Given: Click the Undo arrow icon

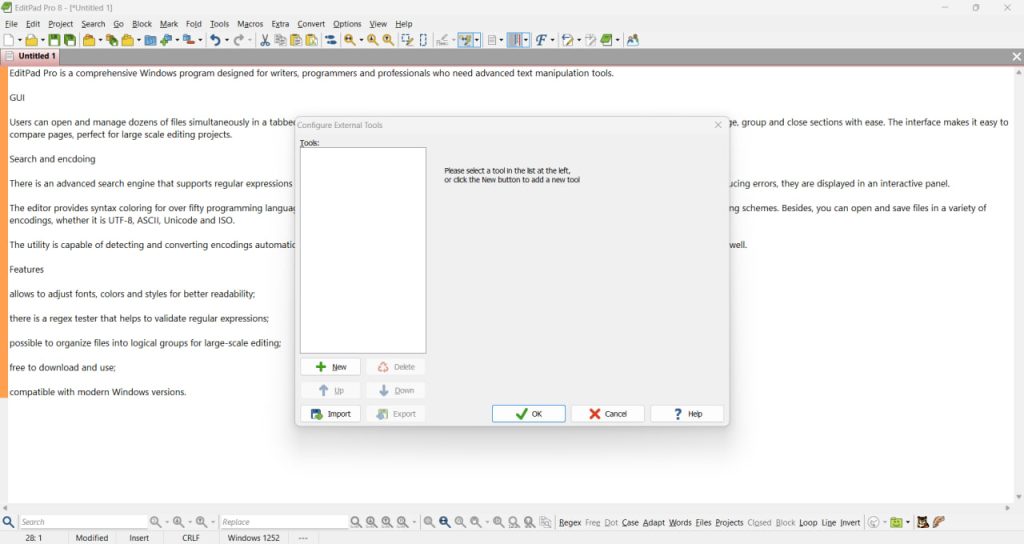Looking at the screenshot, I should pyautogui.click(x=215, y=40).
